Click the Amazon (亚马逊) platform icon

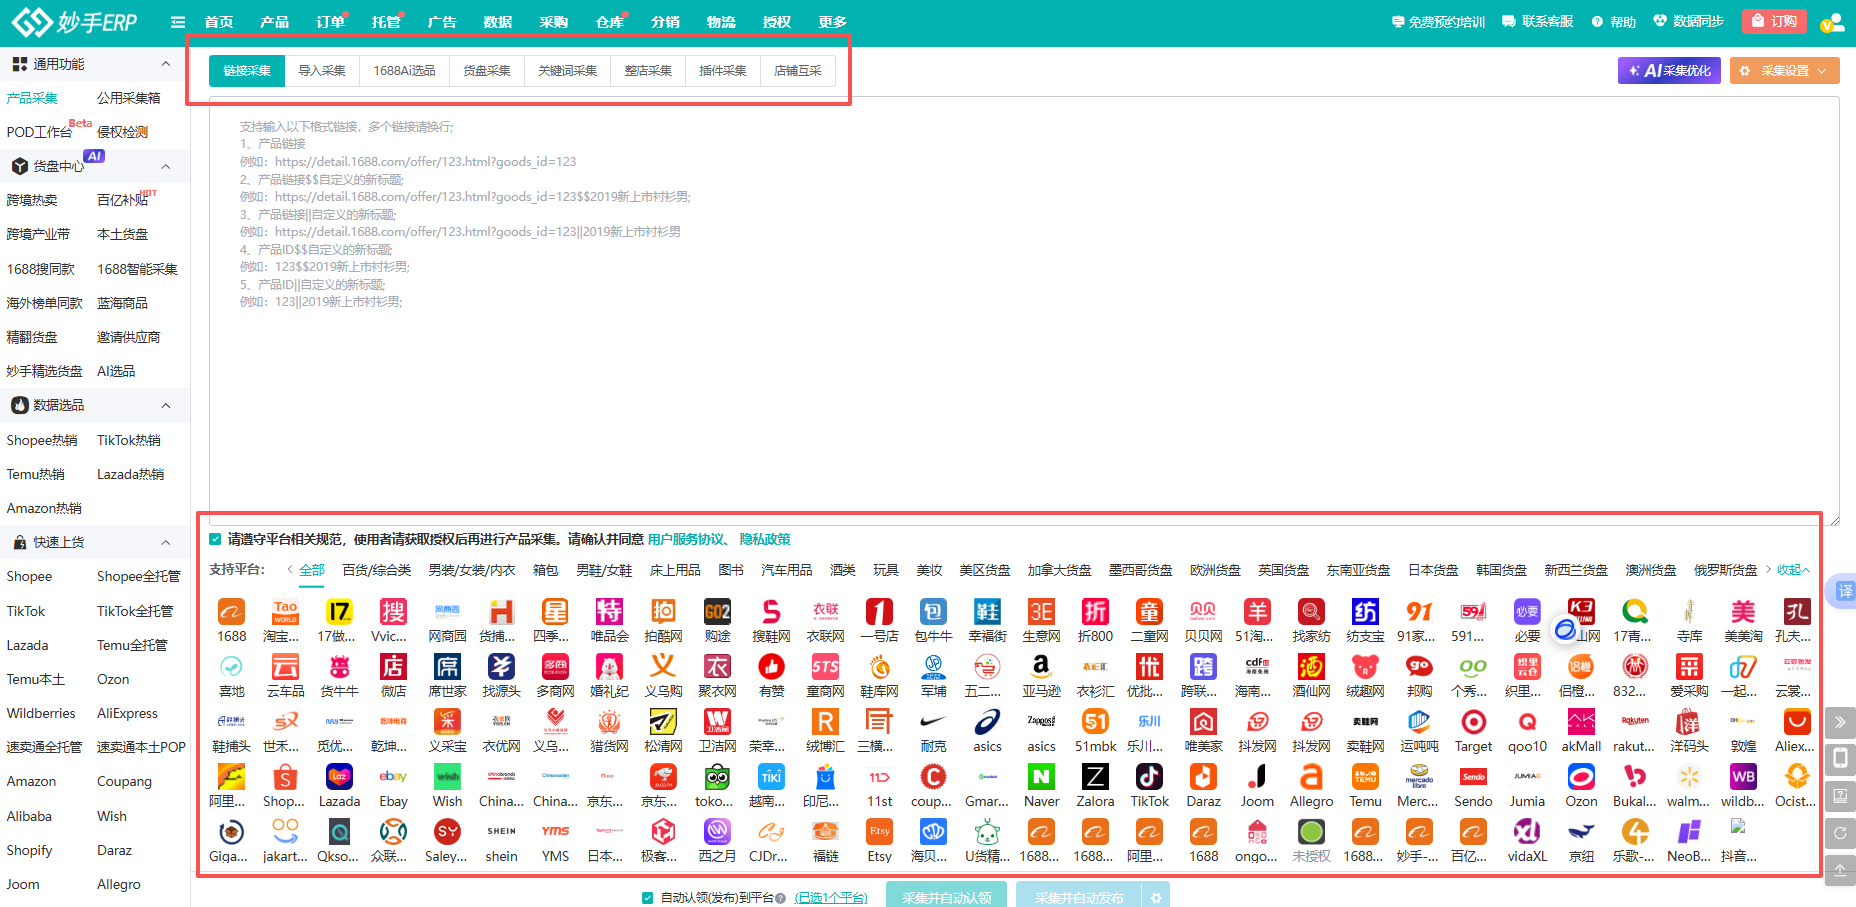[x=1041, y=668]
